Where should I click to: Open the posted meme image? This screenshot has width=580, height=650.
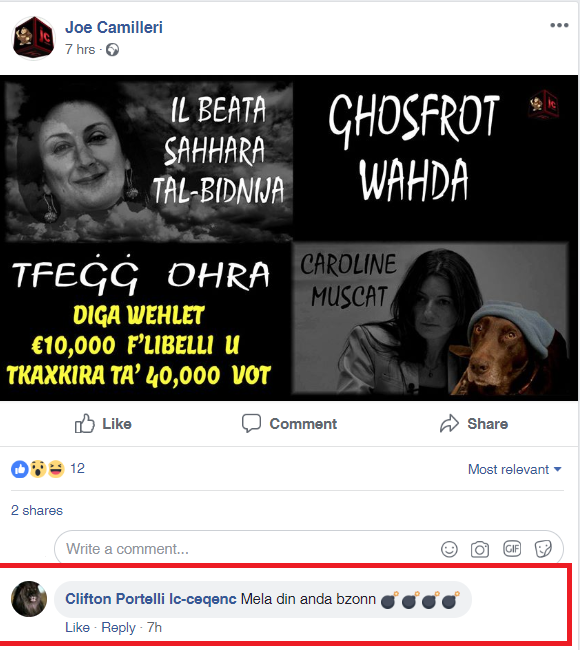[289, 238]
